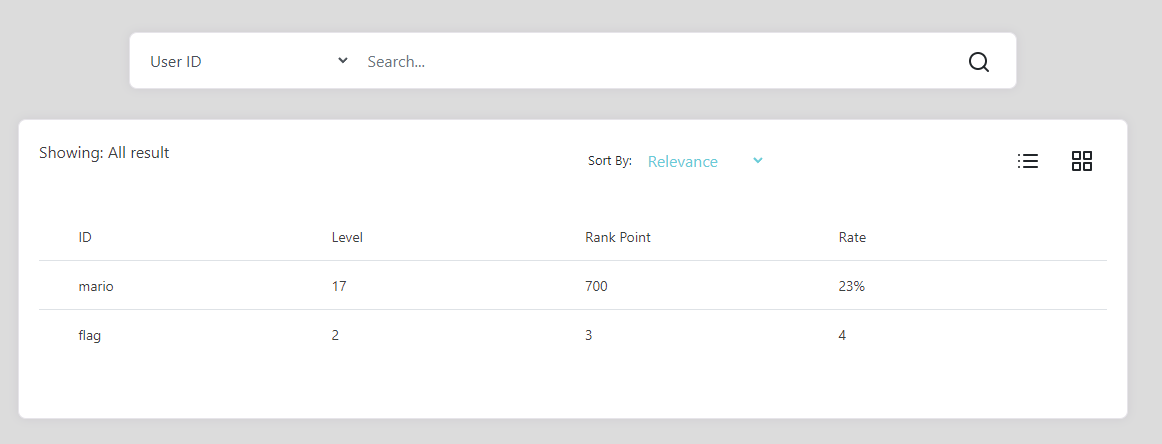
Task: Click the Rate column header
Action: [852, 238]
